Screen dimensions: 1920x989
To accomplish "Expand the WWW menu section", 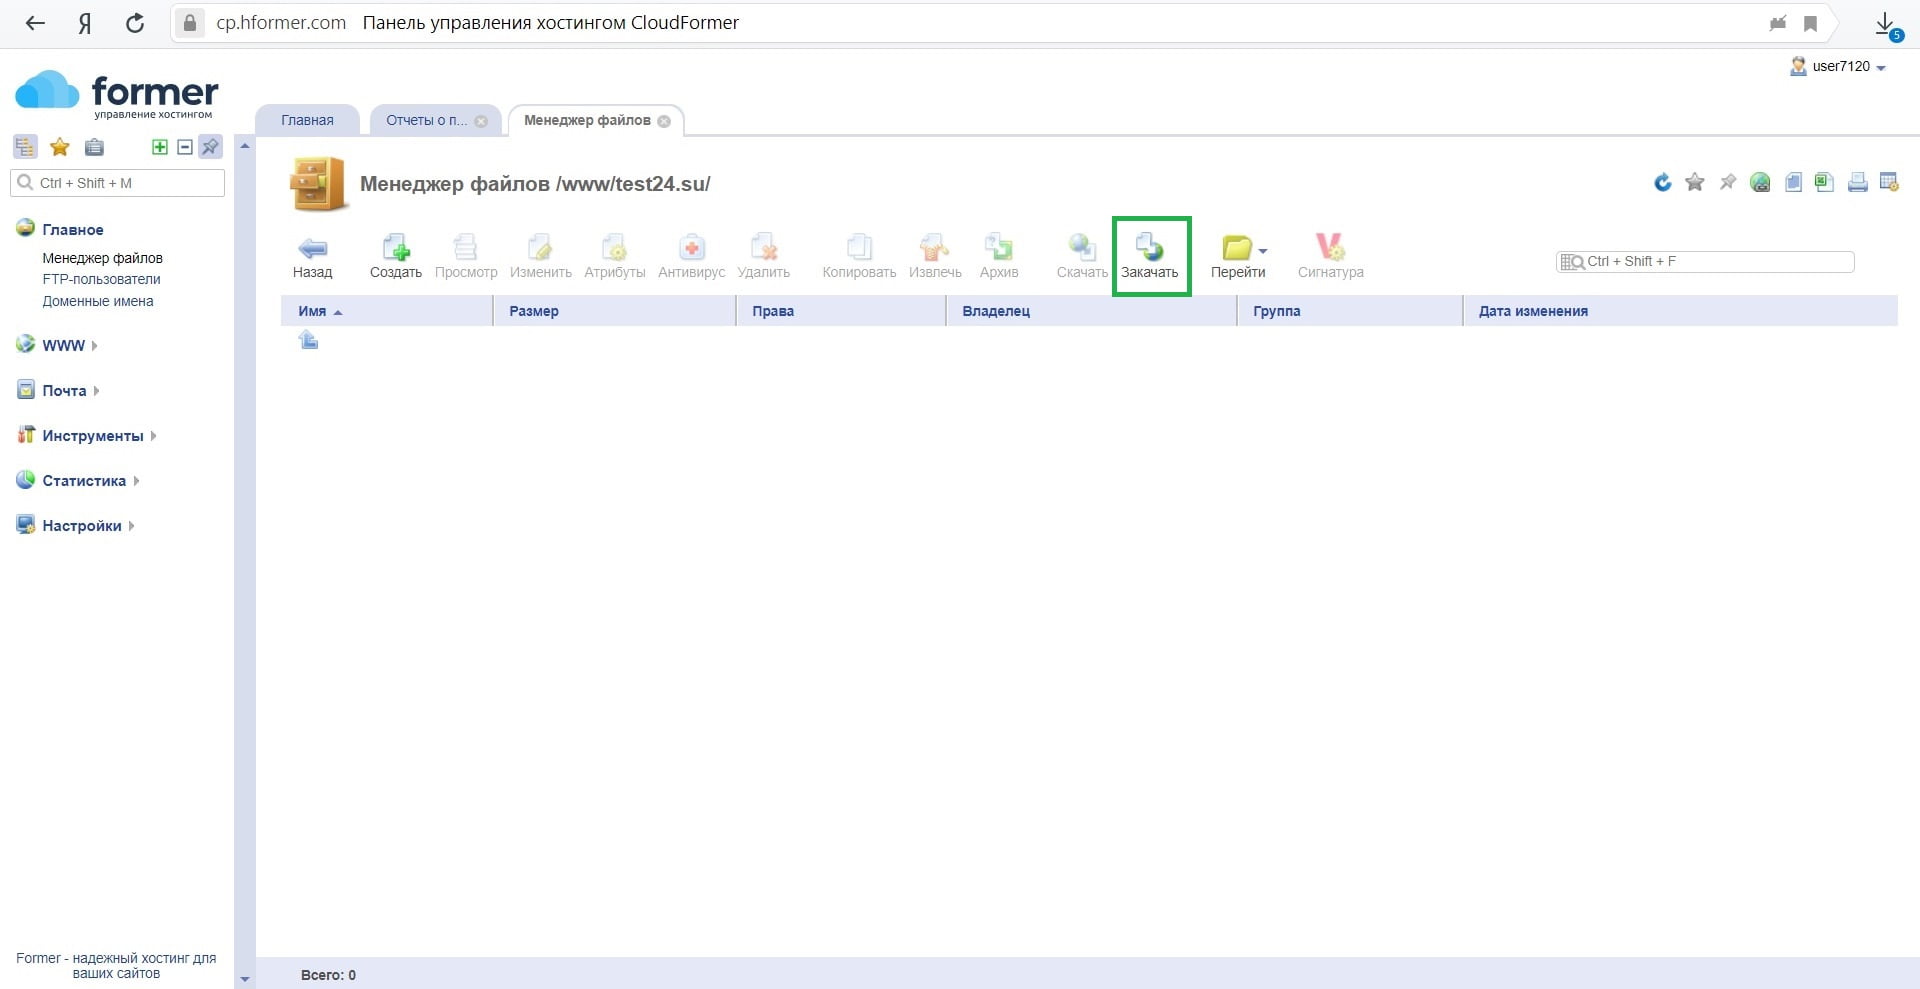I will pyautogui.click(x=63, y=346).
